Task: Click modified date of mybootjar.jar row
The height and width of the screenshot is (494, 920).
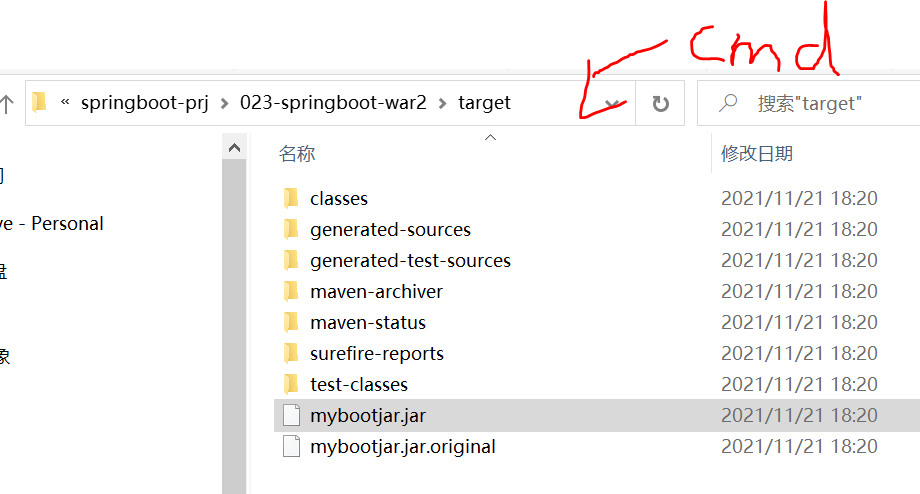Action: click(x=799, y=415)
